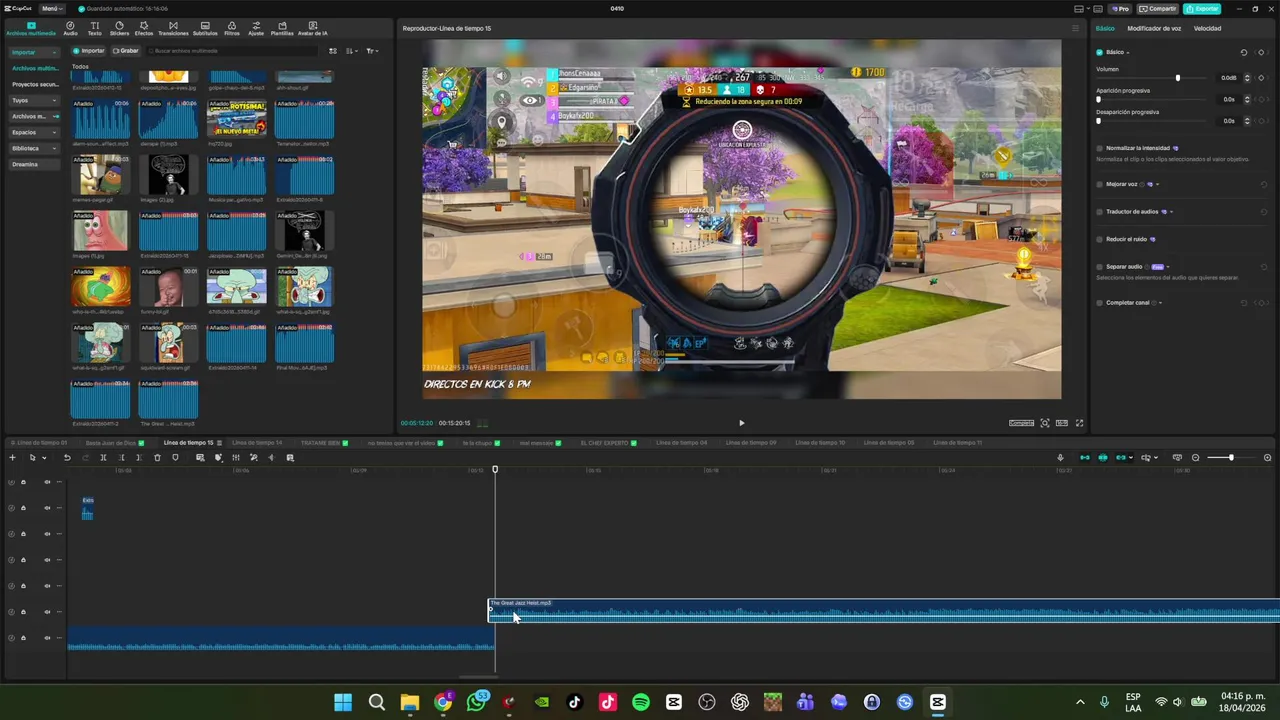This screenshot has height=720, width=1280.
Task: Expand Traductor de audios options
Action: 1171,212
